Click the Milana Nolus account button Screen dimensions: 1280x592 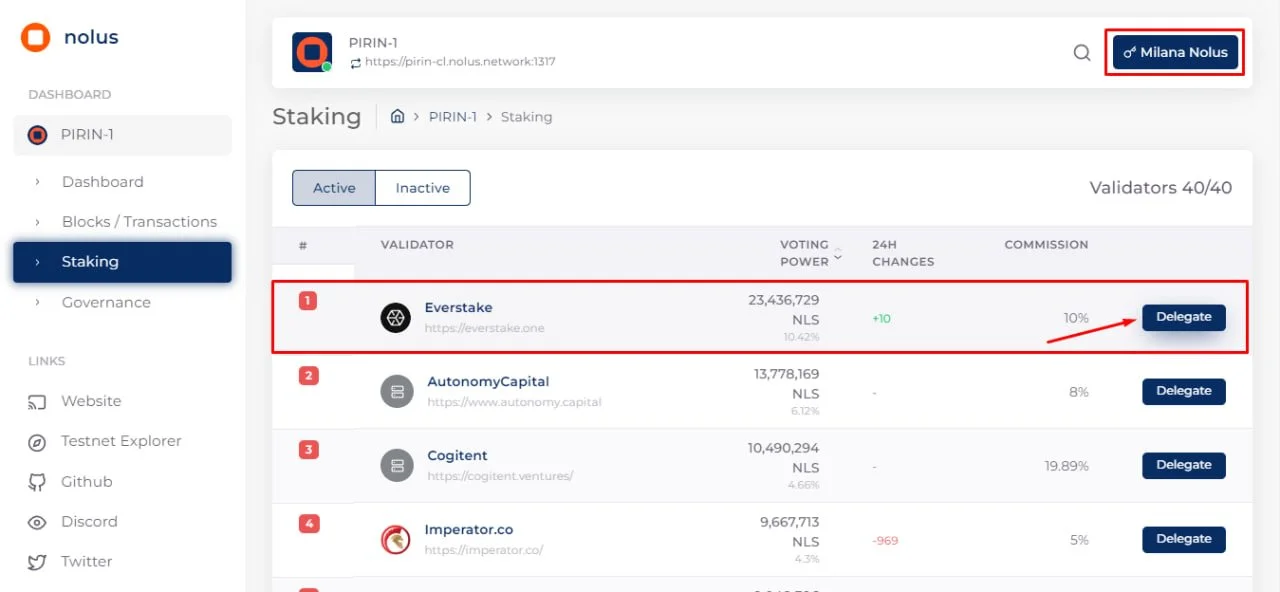click(1174, 52)
